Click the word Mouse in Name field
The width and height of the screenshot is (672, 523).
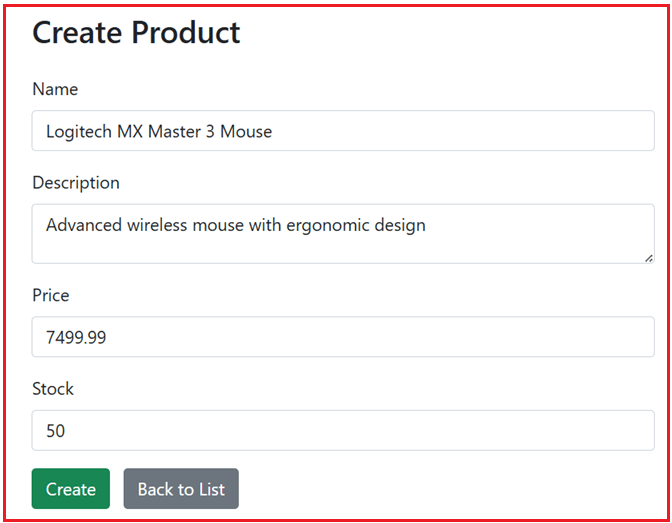tap(246, 131)
